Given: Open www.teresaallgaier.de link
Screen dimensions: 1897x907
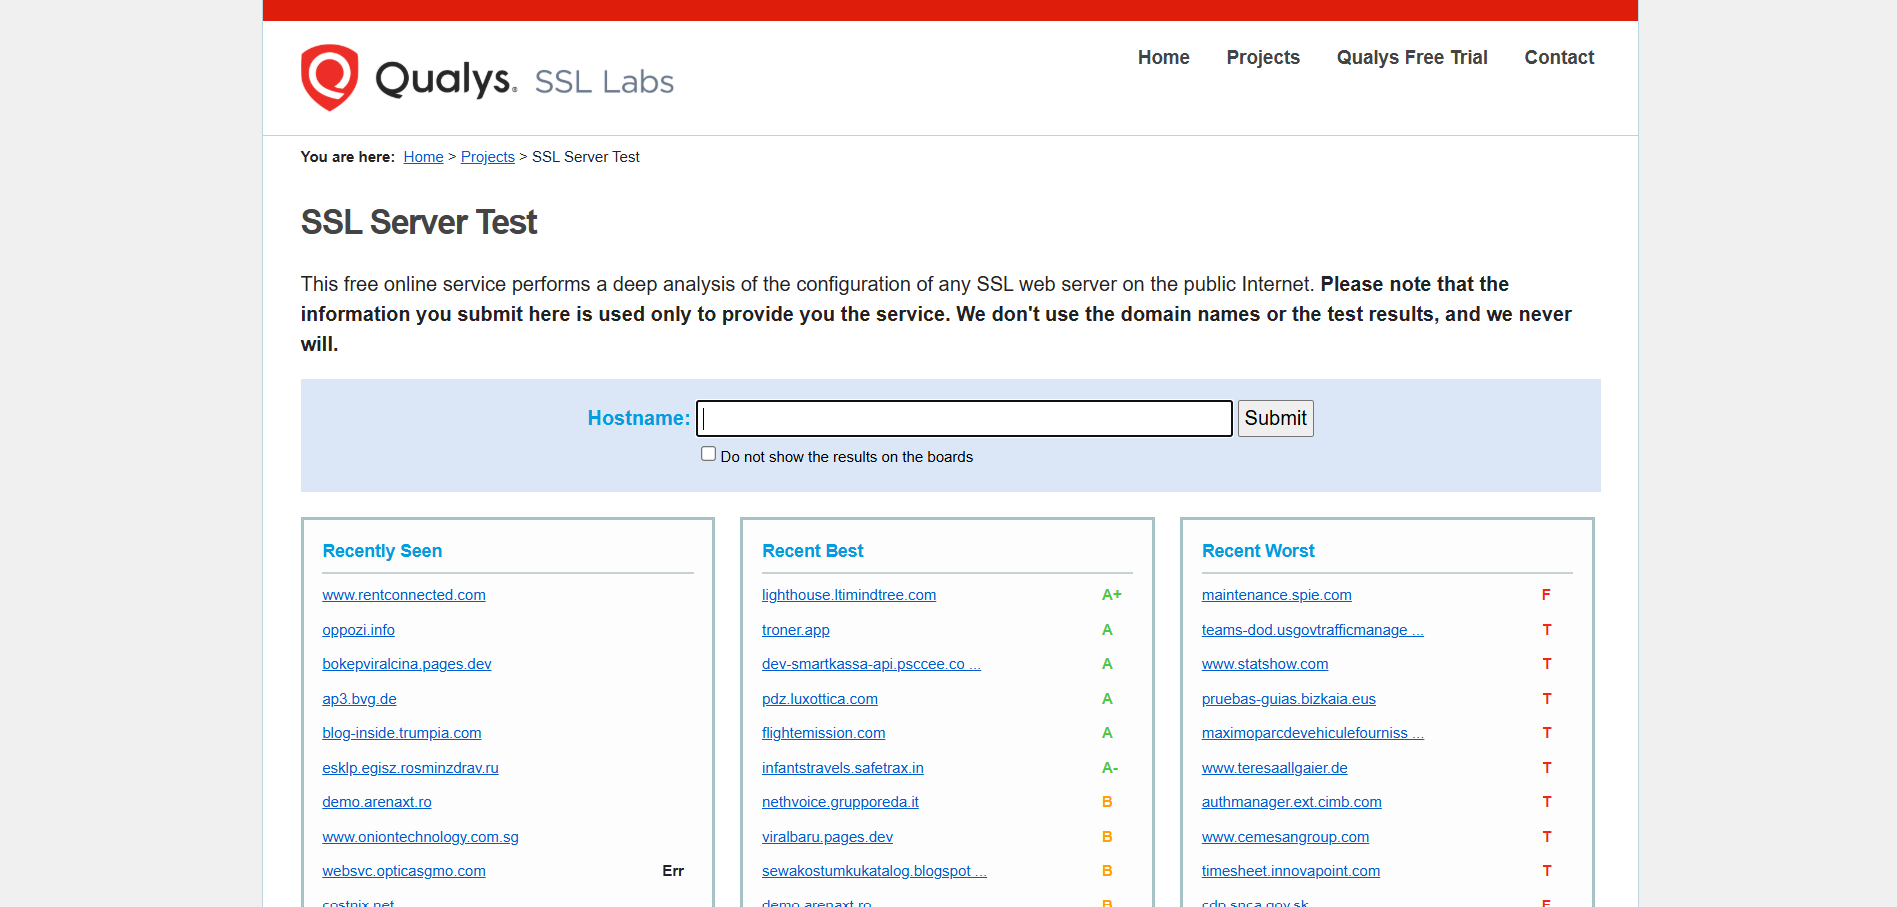Looking at the screenshot, I should click(1275, 768).
